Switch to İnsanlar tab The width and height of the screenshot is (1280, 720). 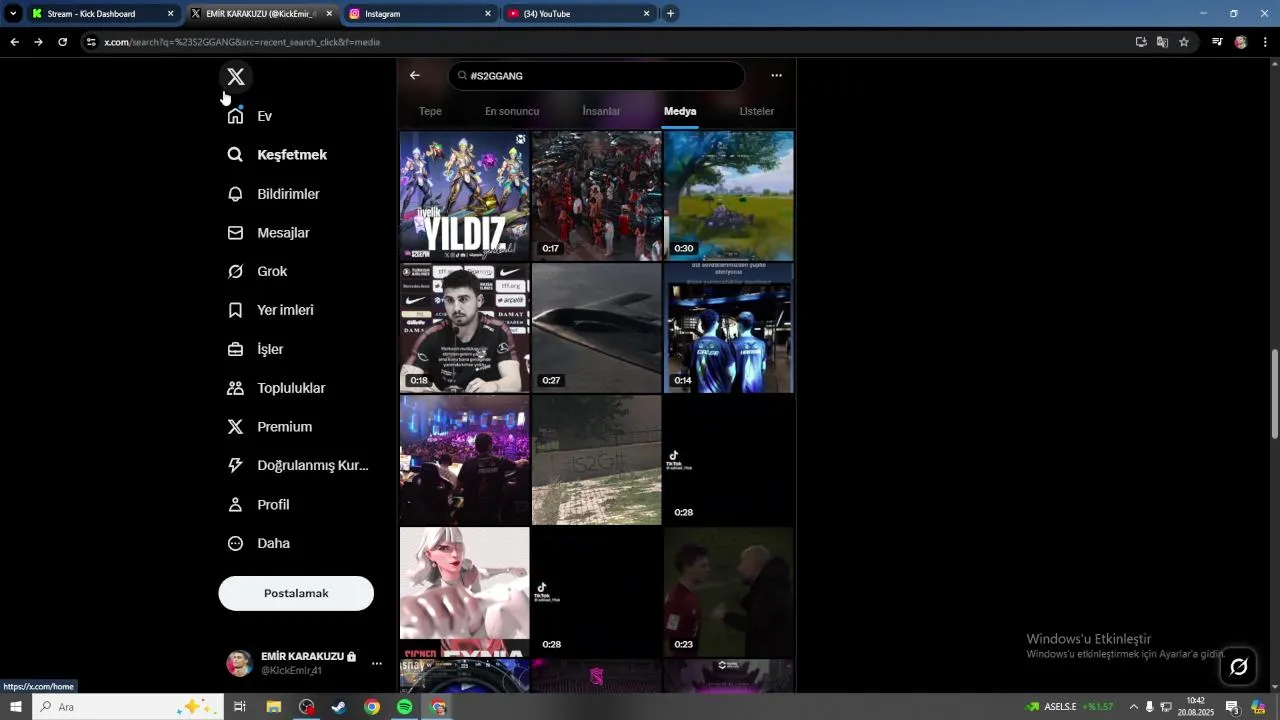[x=601, y=111]
